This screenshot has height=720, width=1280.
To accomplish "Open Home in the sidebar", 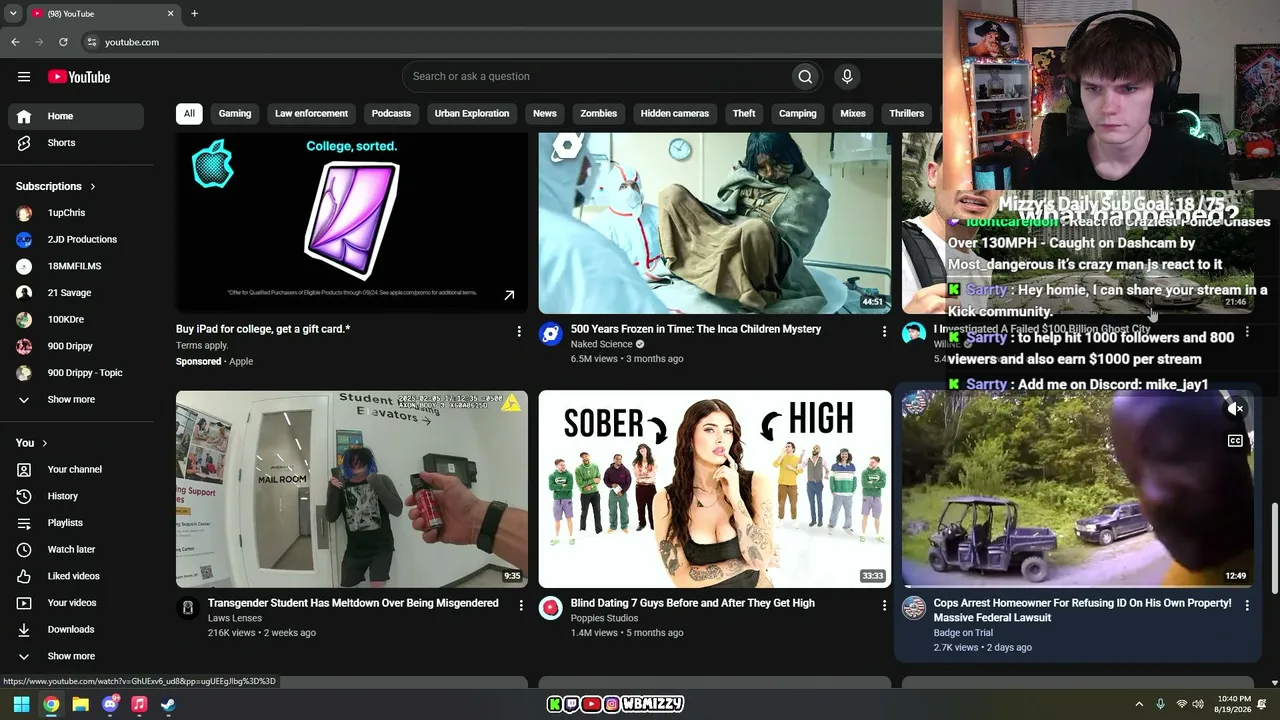I will 76,116.
